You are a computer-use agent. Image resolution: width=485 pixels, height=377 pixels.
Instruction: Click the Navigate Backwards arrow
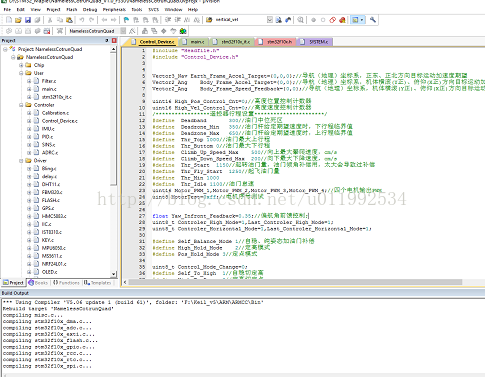(104, 20)
